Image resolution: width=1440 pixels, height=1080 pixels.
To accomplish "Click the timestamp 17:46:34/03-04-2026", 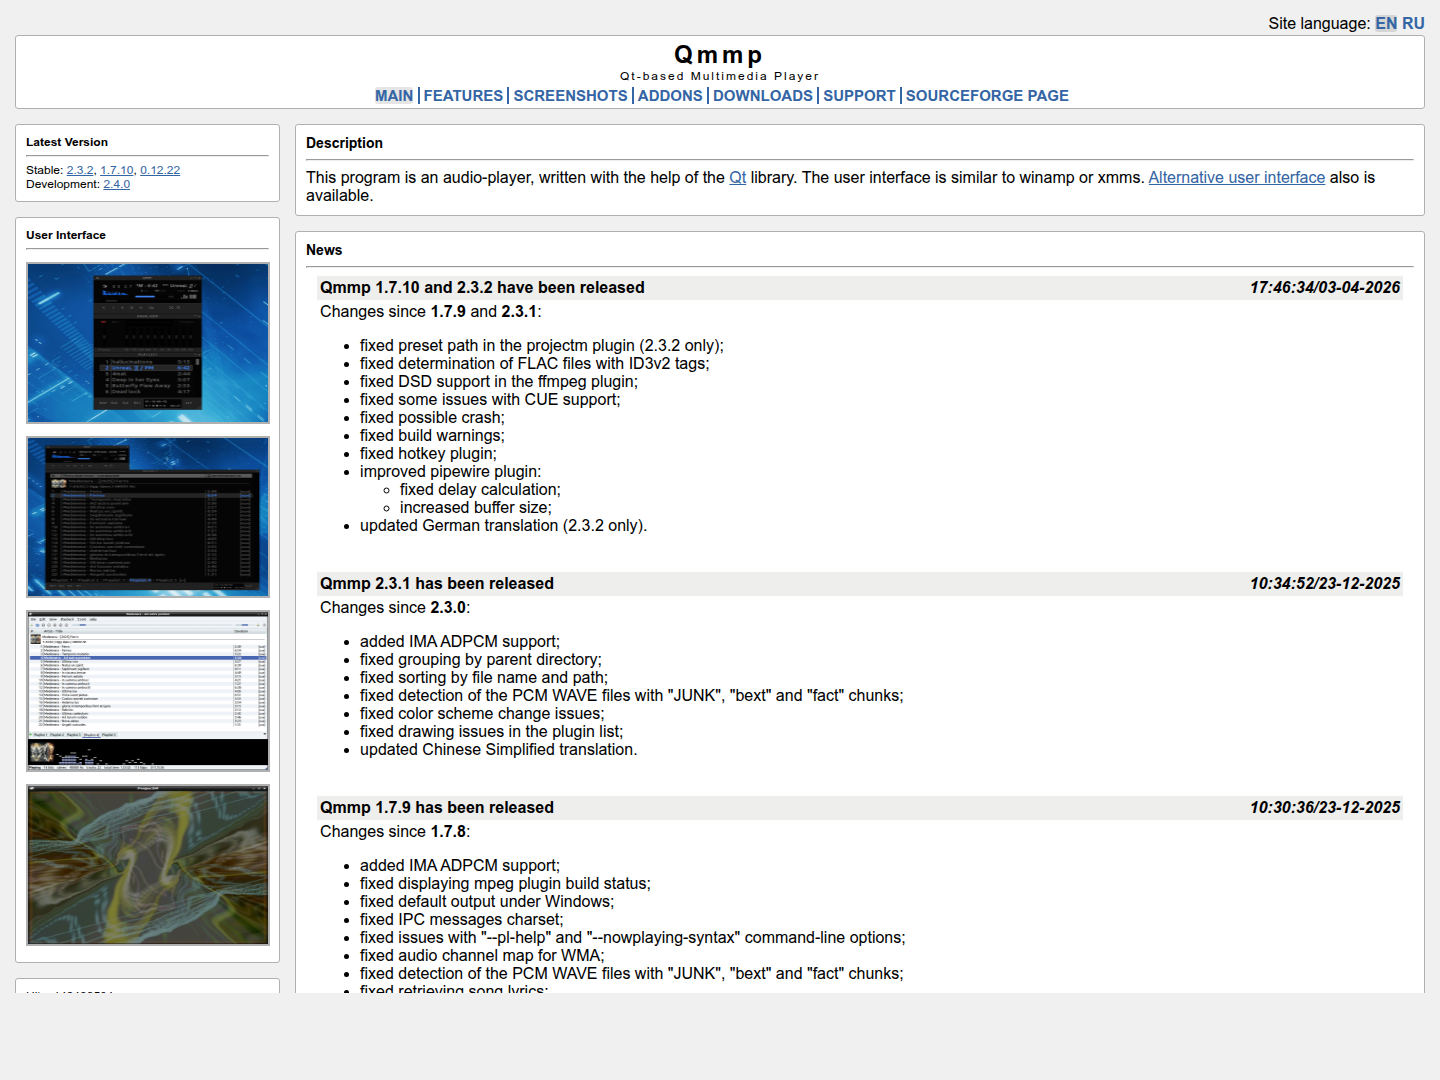I will tap(1325, 288).
